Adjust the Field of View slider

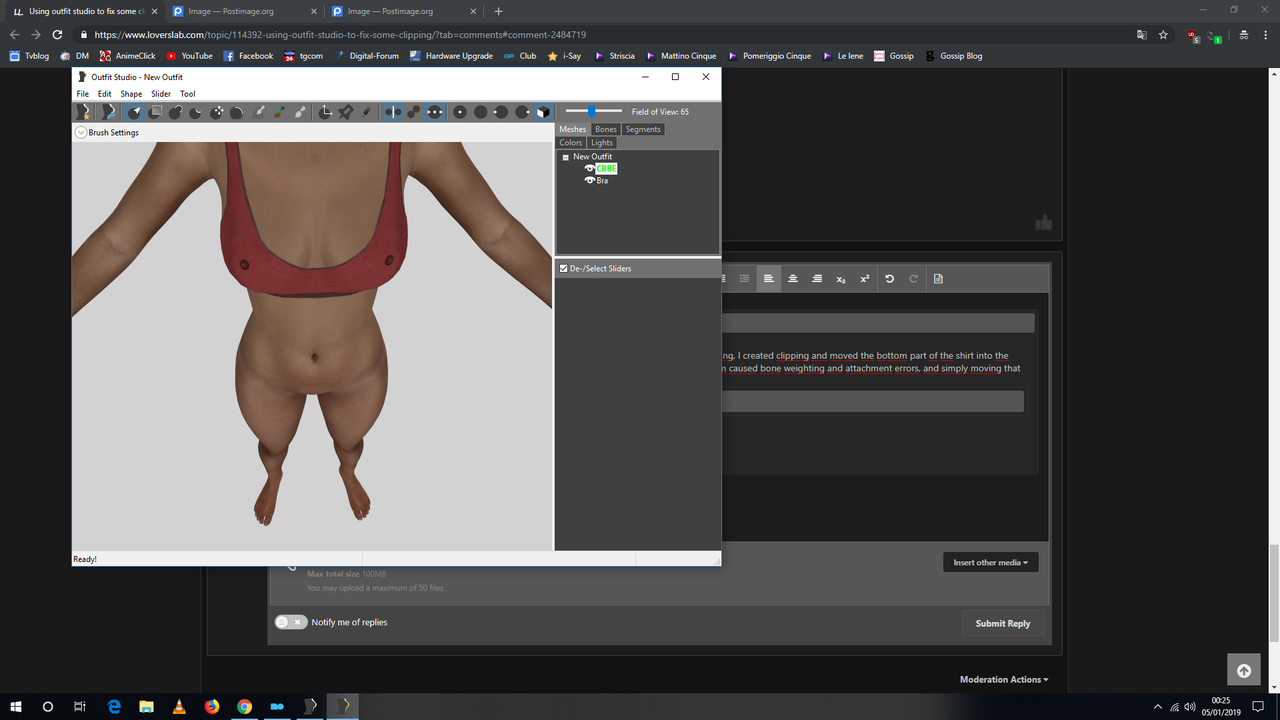[x=592, y=111]
